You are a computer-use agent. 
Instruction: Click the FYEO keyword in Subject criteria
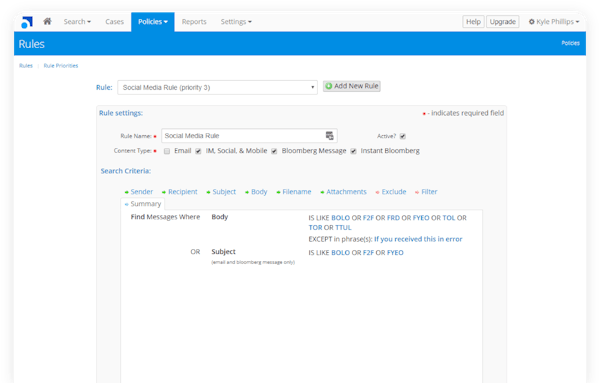pyautogui.click(x=395, y=253)
